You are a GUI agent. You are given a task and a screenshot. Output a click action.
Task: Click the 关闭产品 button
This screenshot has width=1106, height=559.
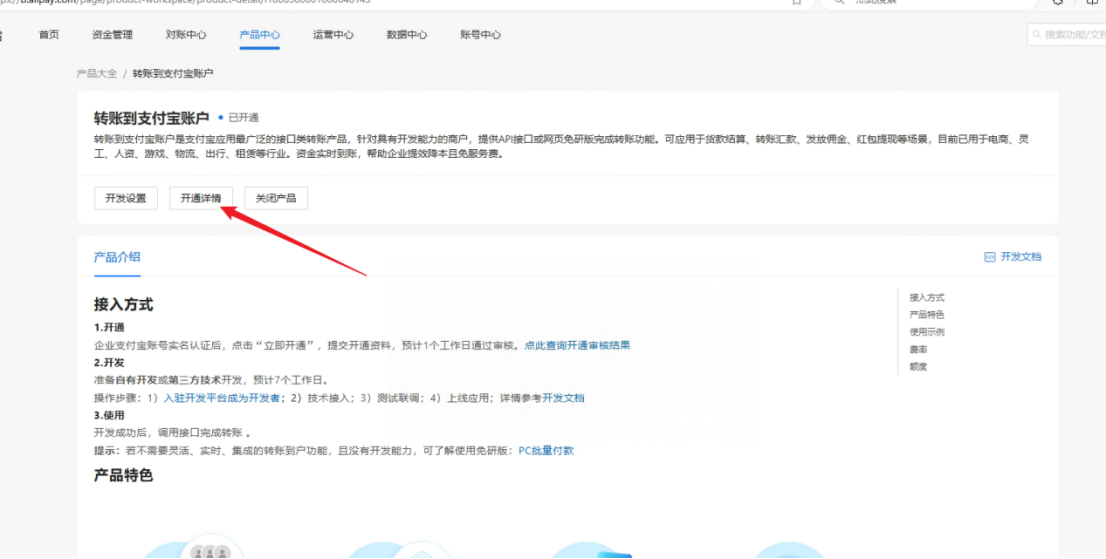point(276,198)
